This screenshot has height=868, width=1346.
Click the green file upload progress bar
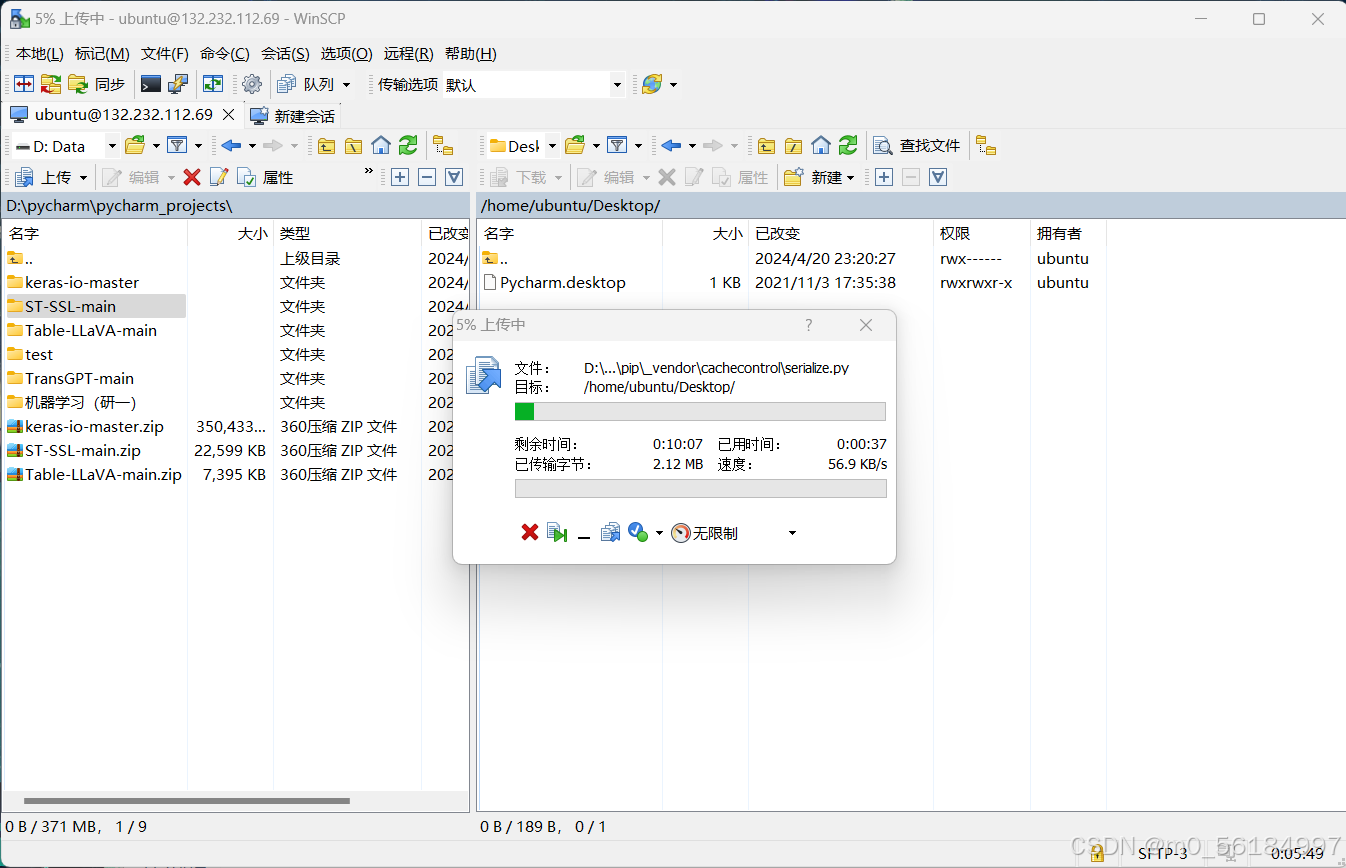coord(700,412)
